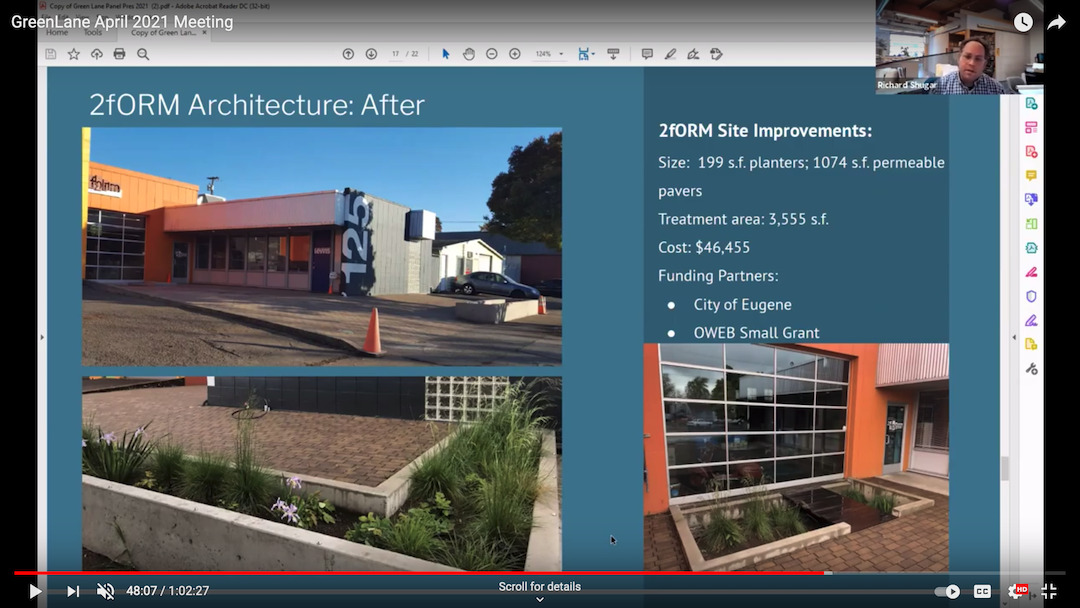1080x608 pixels.
Task: Save the PDF file in Acrobat
Action: click(50, 54)
